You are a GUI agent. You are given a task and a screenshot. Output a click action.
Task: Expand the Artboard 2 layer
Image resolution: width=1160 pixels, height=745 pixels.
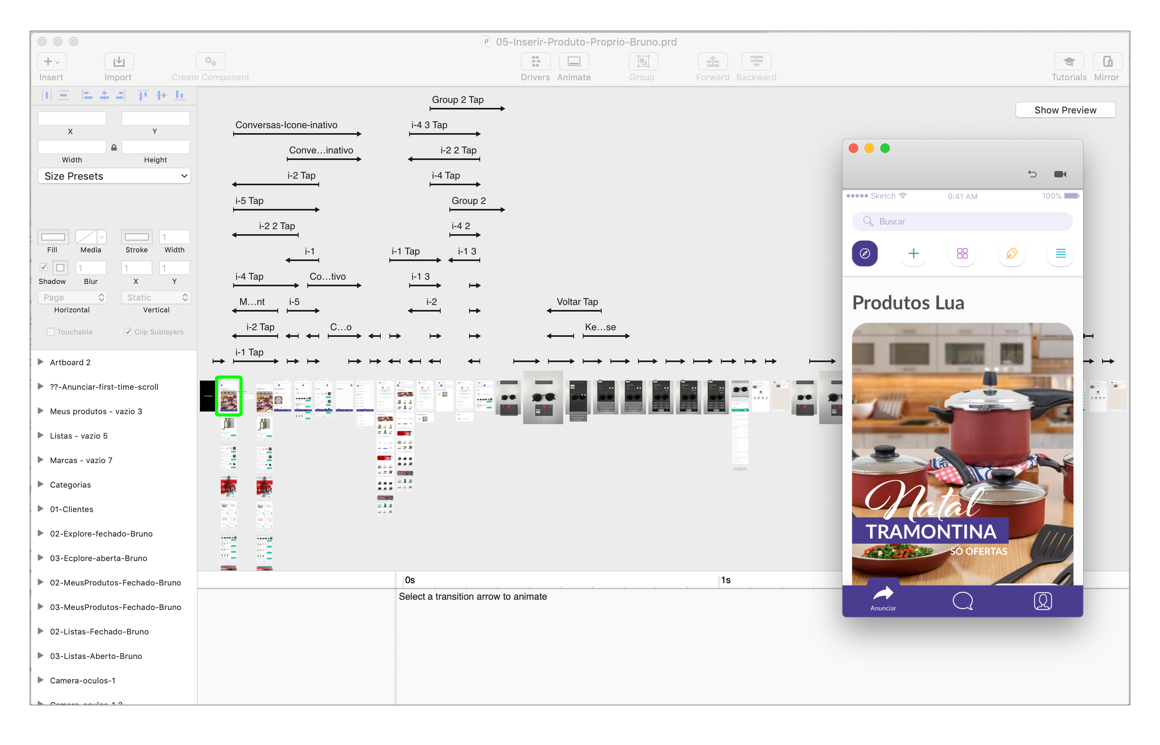[41, 362]
